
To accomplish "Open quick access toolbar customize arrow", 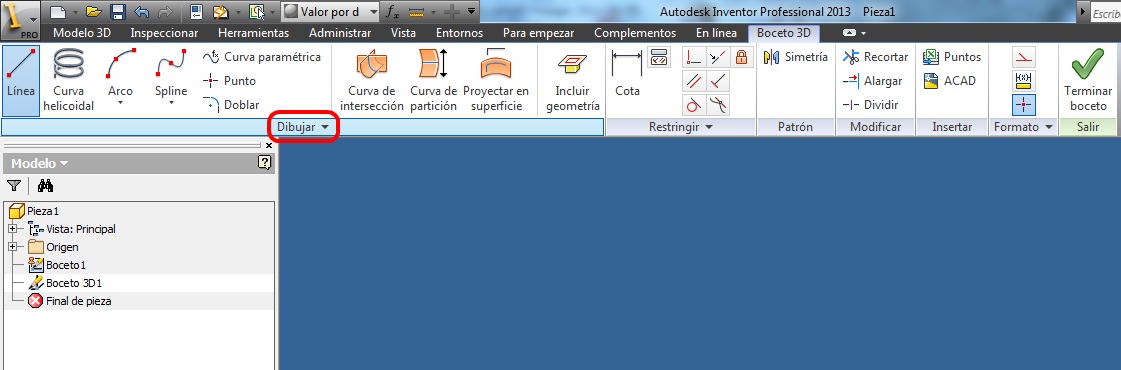I will 471,11.
